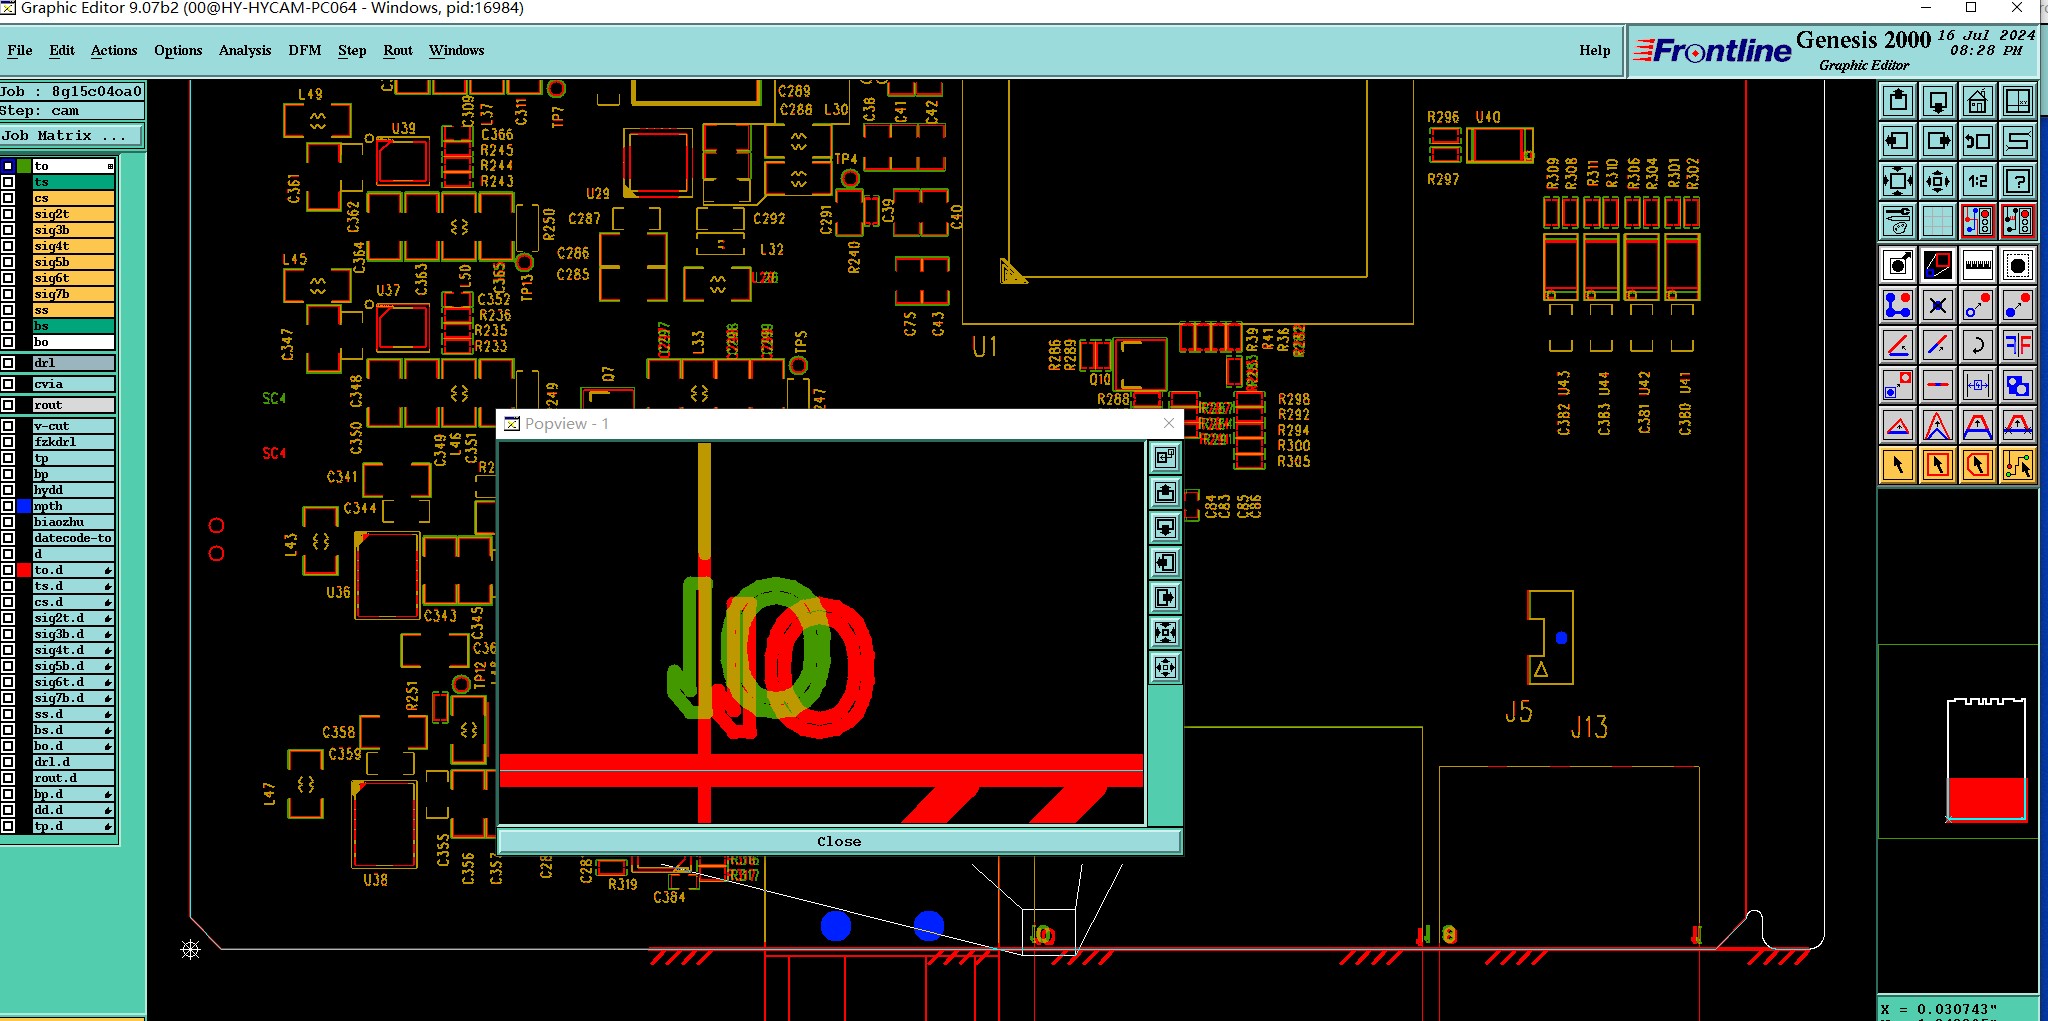Image resolution: width=2048 pixels, height=1021 pixels.
Task: Select the ruler measure tool
Action: coord(1978,265)
